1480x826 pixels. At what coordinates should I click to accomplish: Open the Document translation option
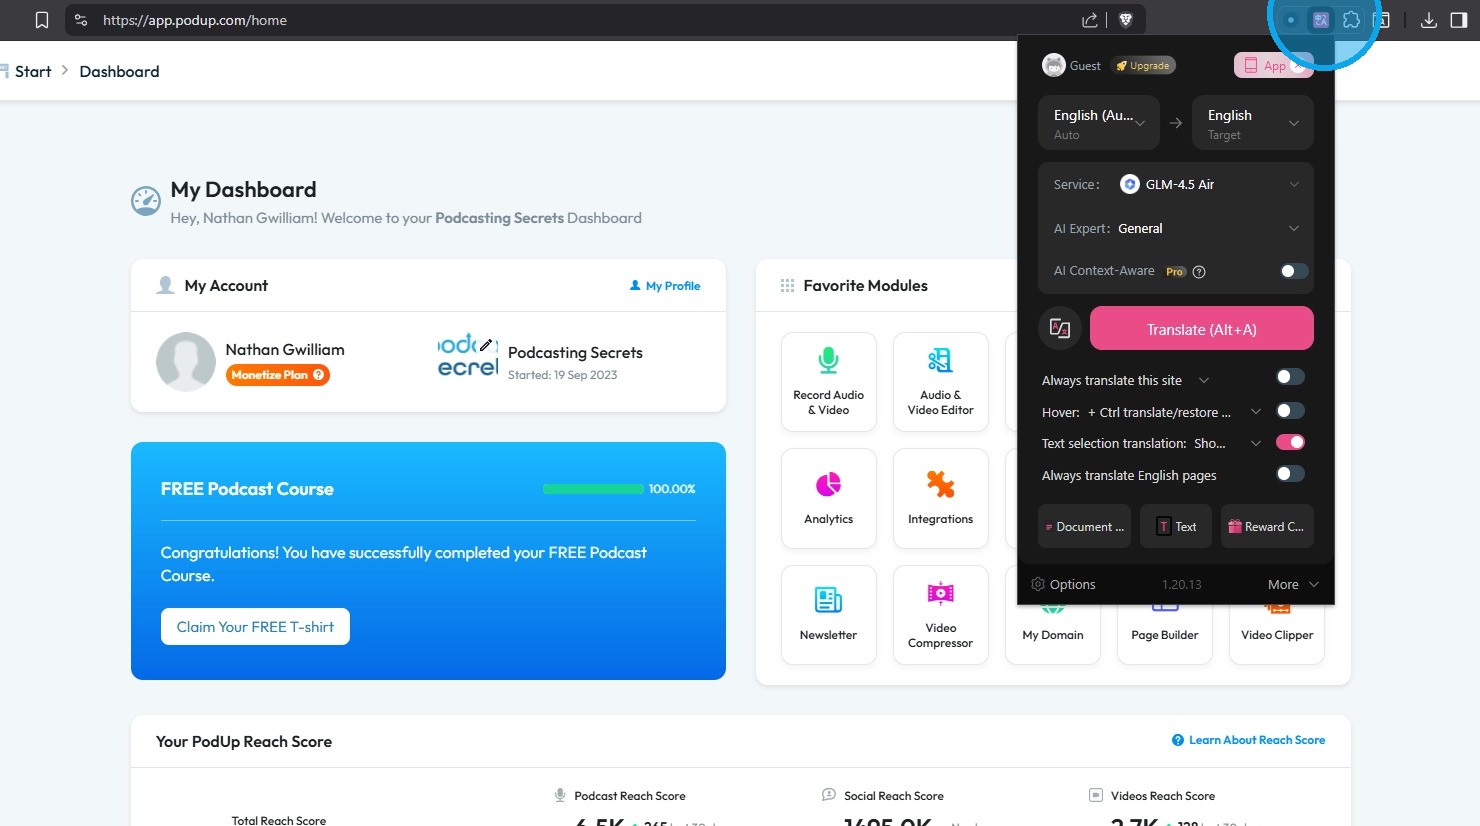coord(1084,526)
